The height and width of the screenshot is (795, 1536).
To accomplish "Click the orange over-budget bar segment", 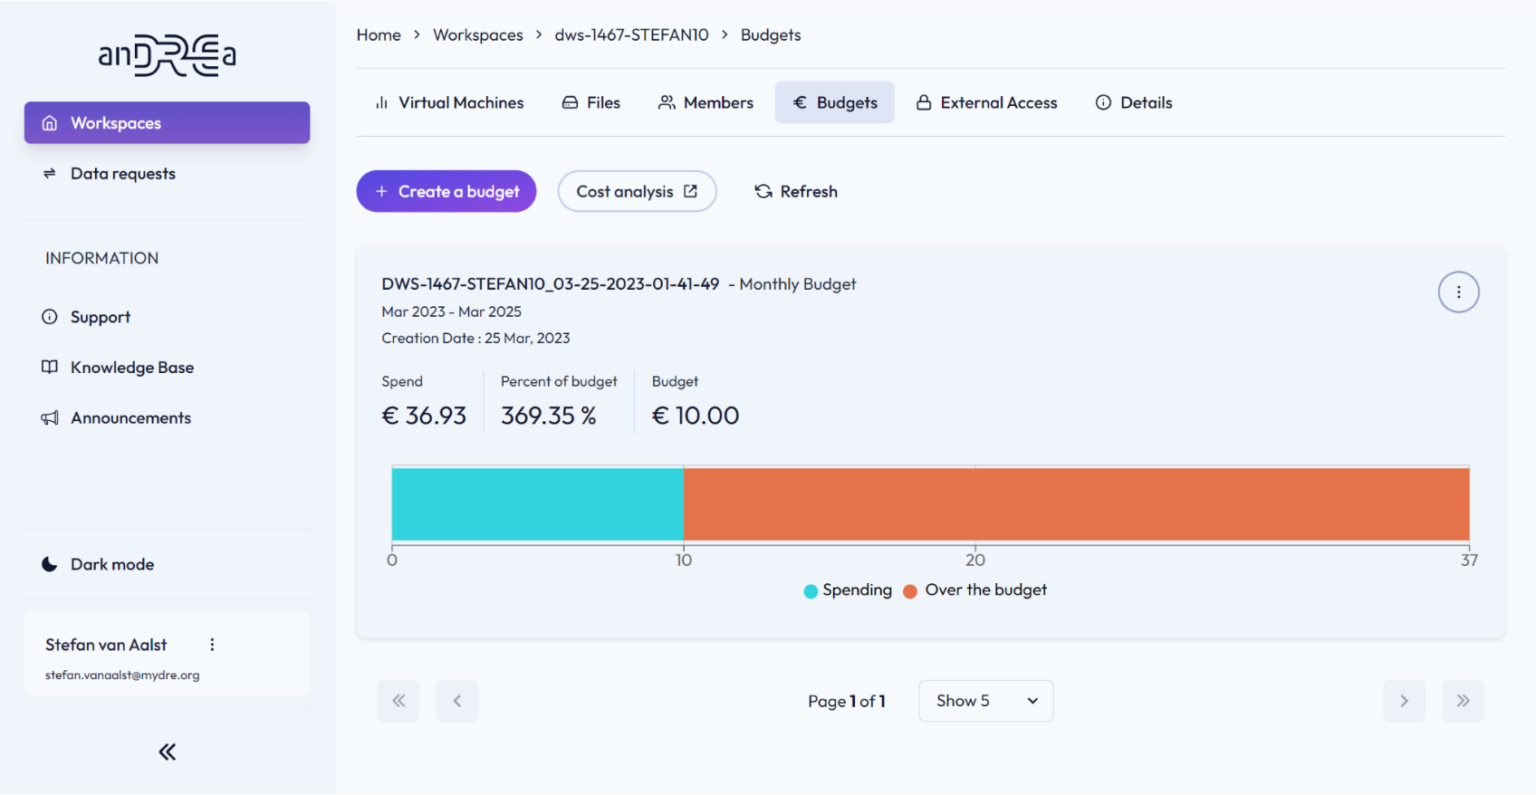I will click(x=1076, y=504).
